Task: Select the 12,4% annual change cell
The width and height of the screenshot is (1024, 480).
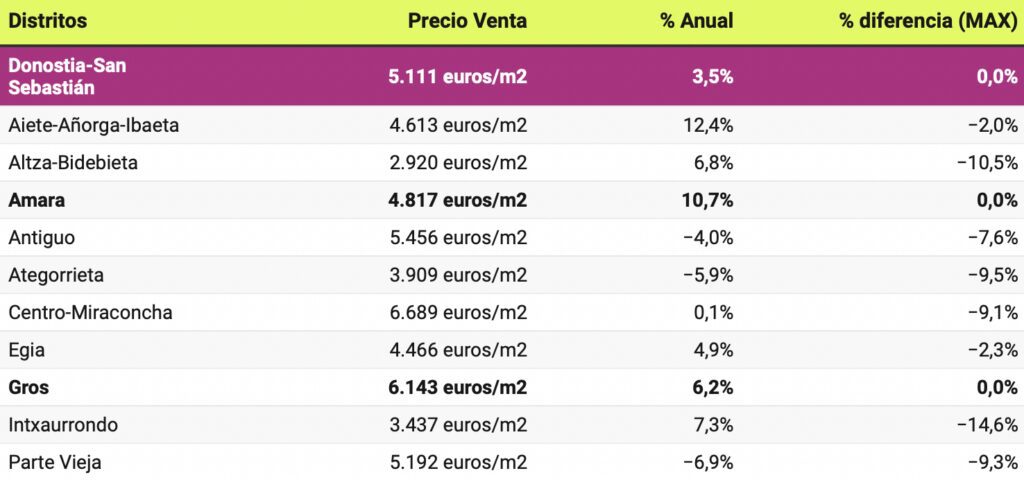Action: click(711, 125)
